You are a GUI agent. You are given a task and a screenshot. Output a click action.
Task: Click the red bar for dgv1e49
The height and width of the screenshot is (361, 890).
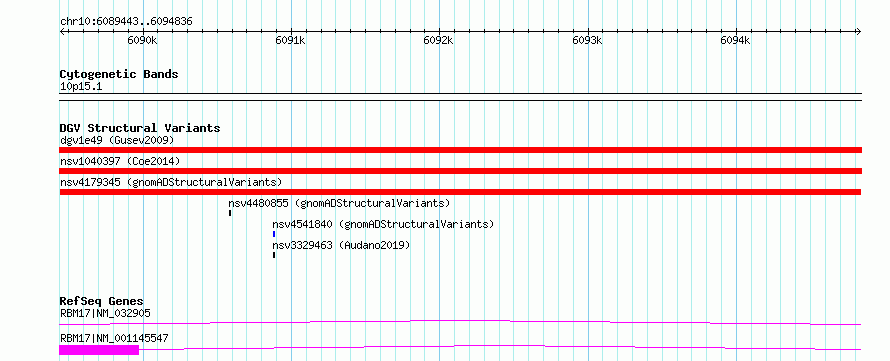460,150
